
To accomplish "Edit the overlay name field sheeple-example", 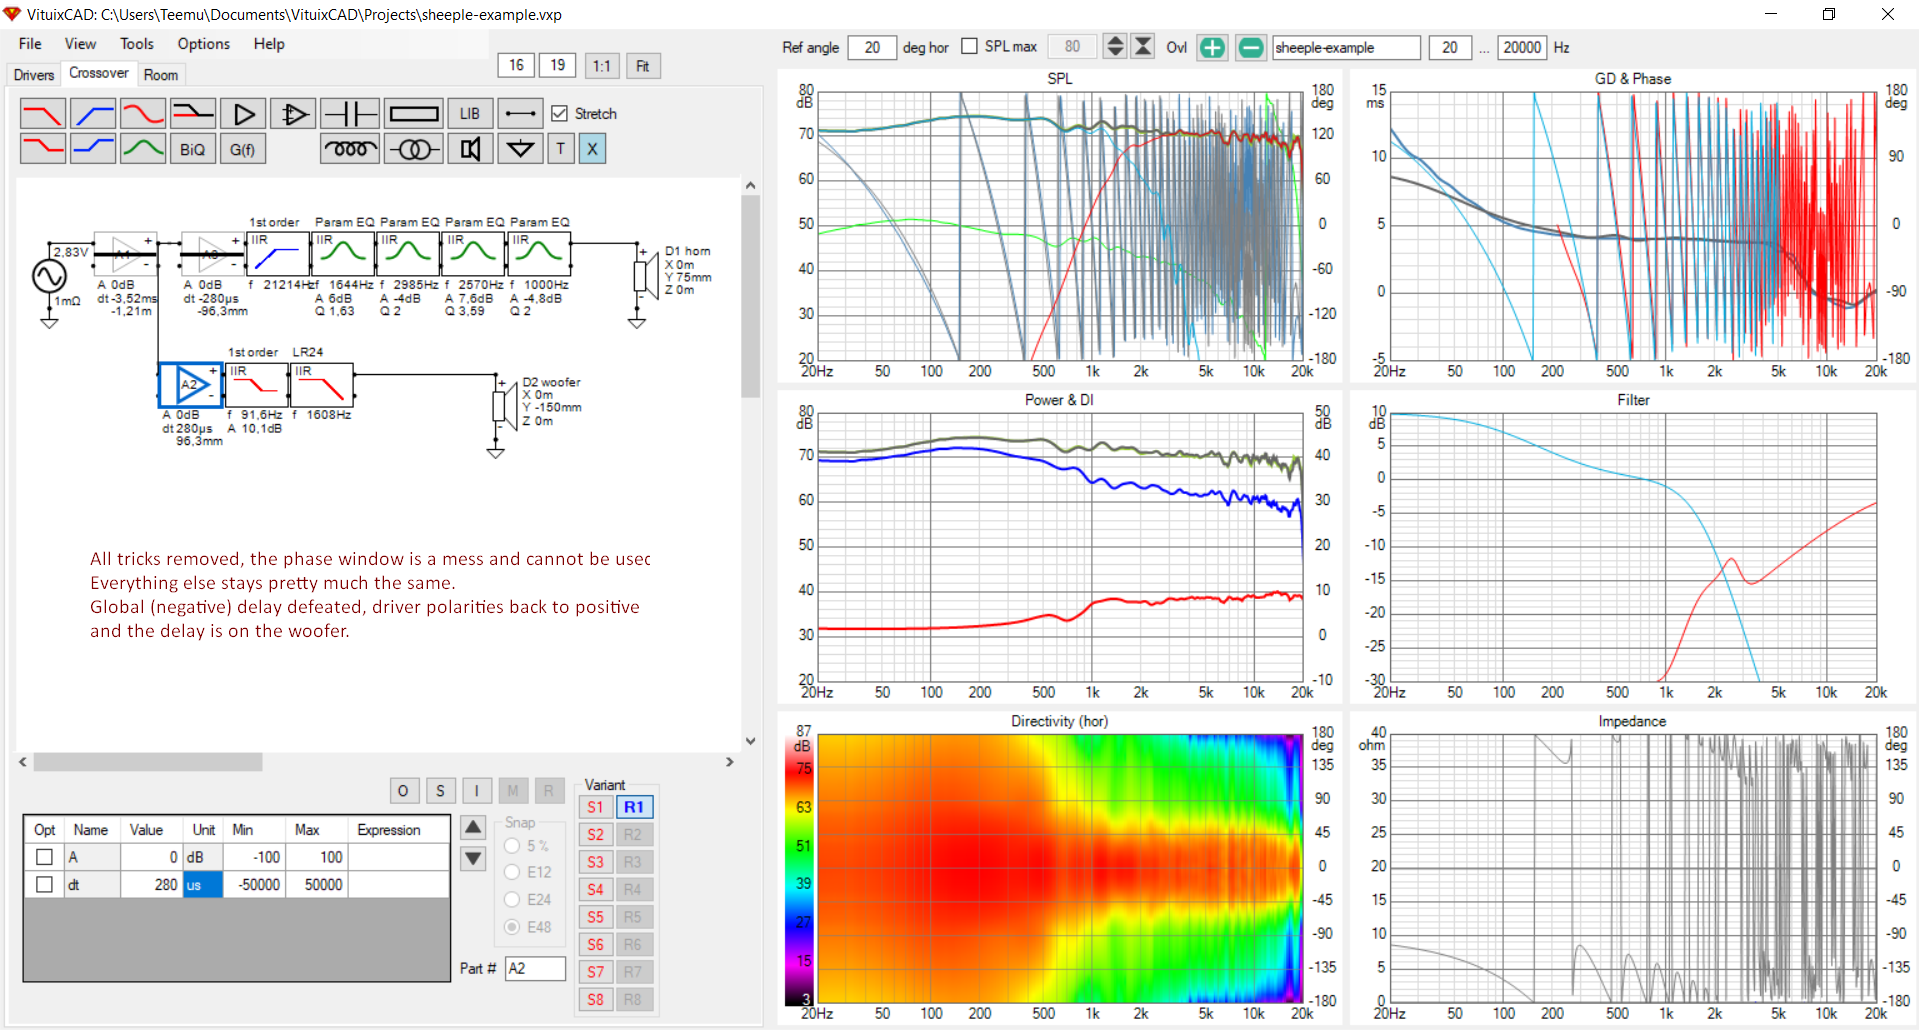I will coord(1346,47).
